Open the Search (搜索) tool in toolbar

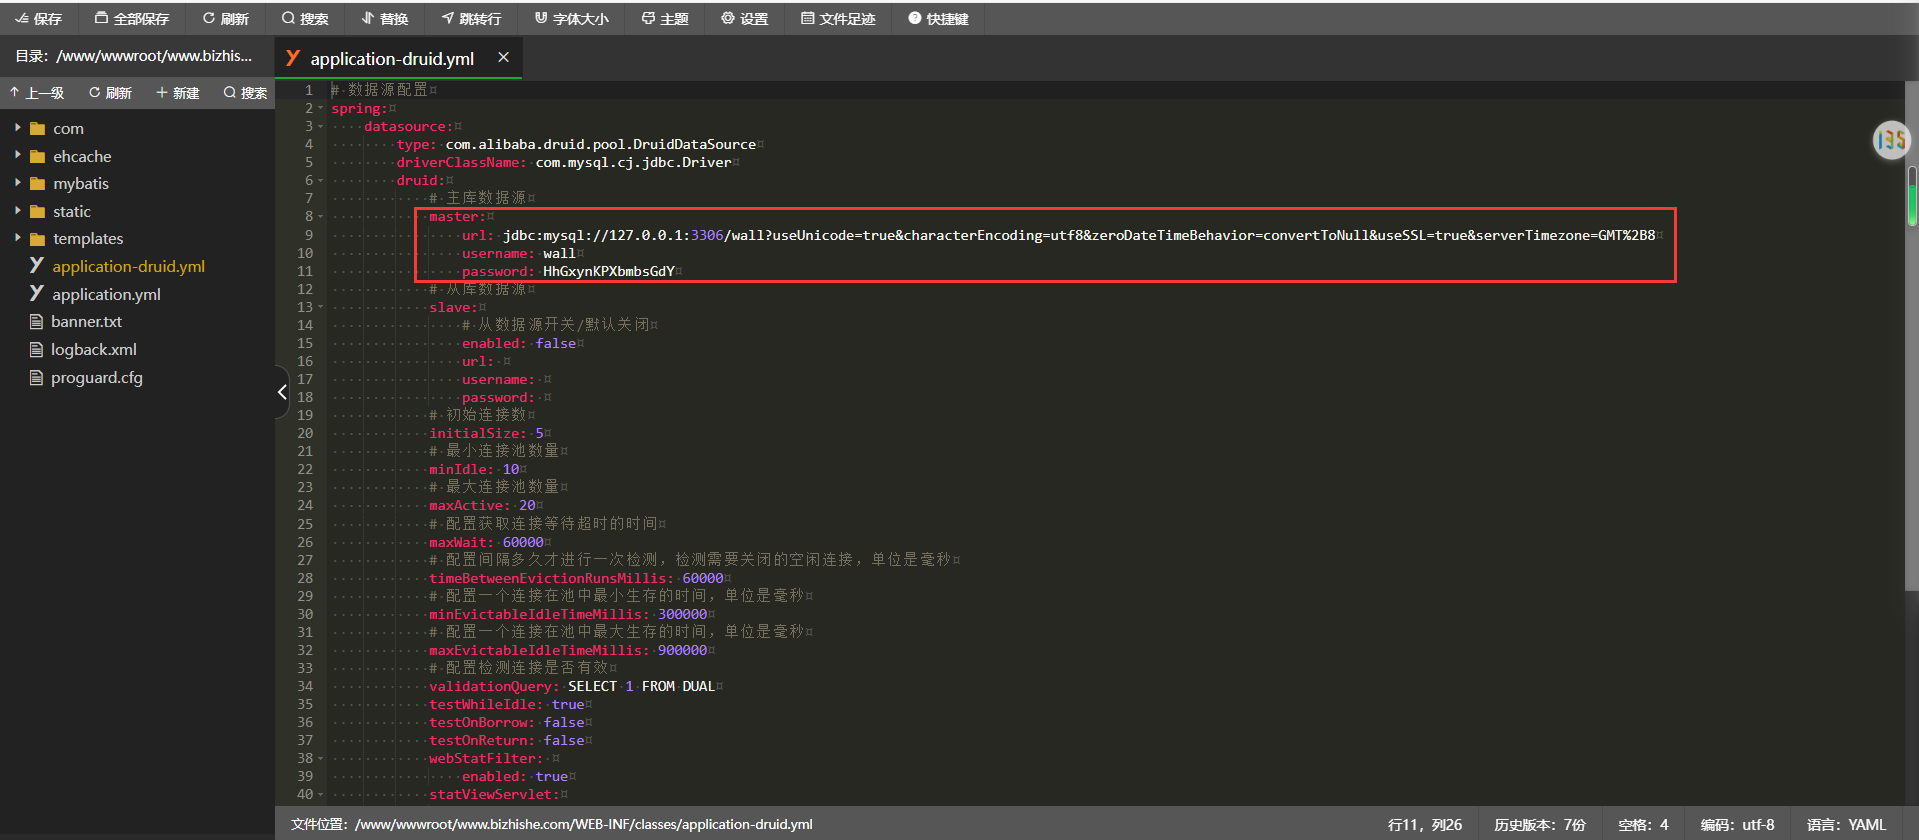(x=305, y=19)
